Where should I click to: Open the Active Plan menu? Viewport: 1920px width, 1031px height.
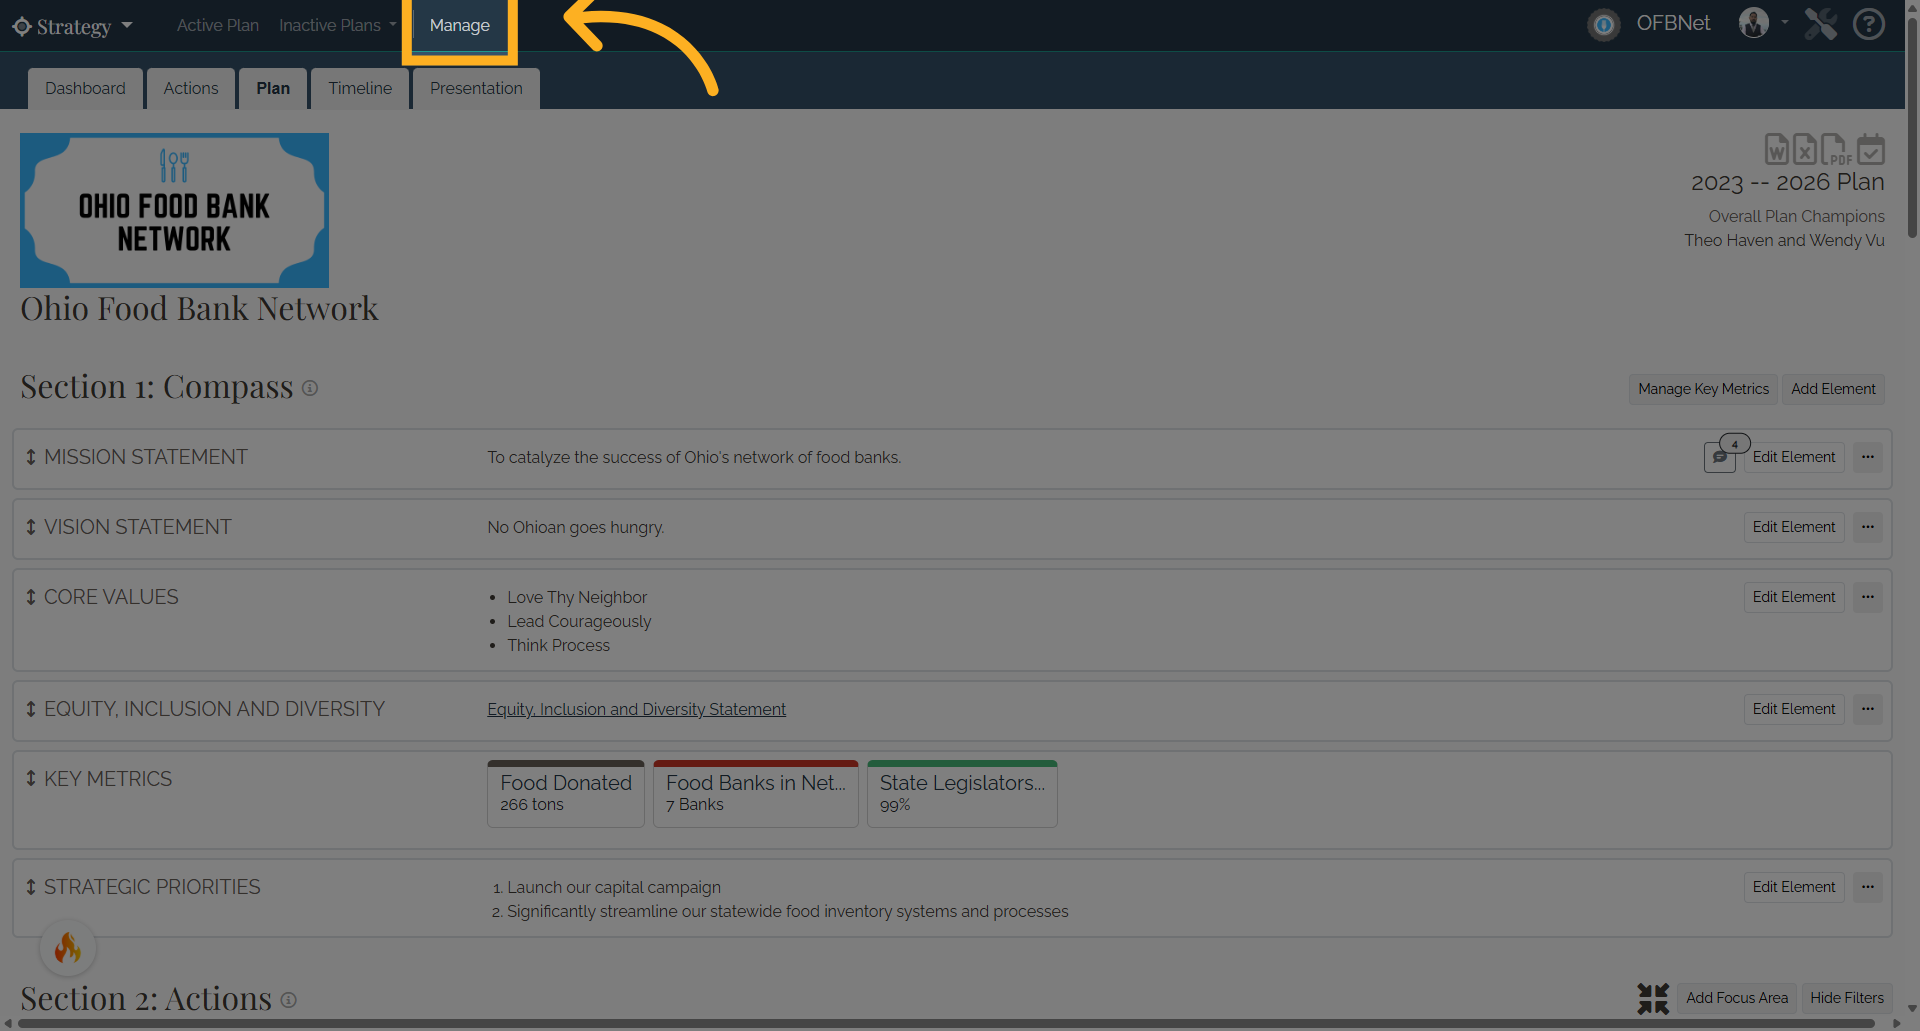pos(218,25)
